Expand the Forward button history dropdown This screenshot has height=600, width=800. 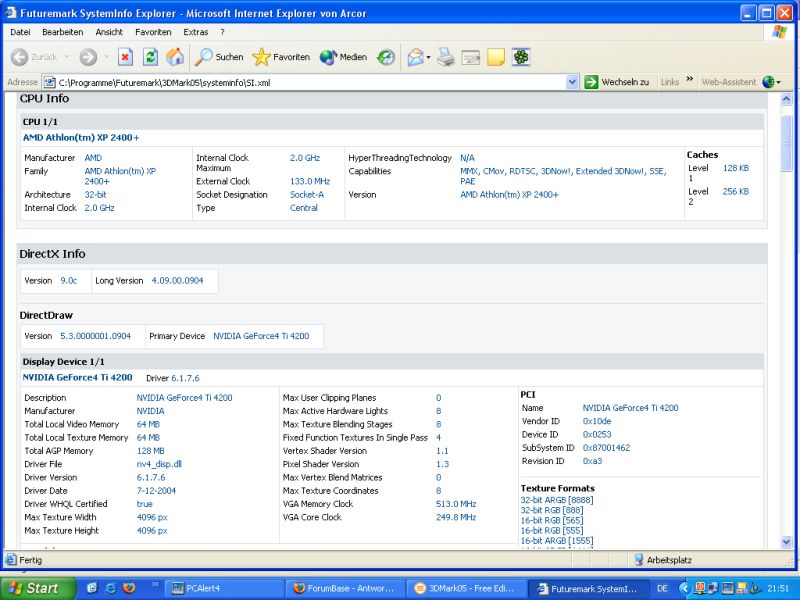click(106, 57)
